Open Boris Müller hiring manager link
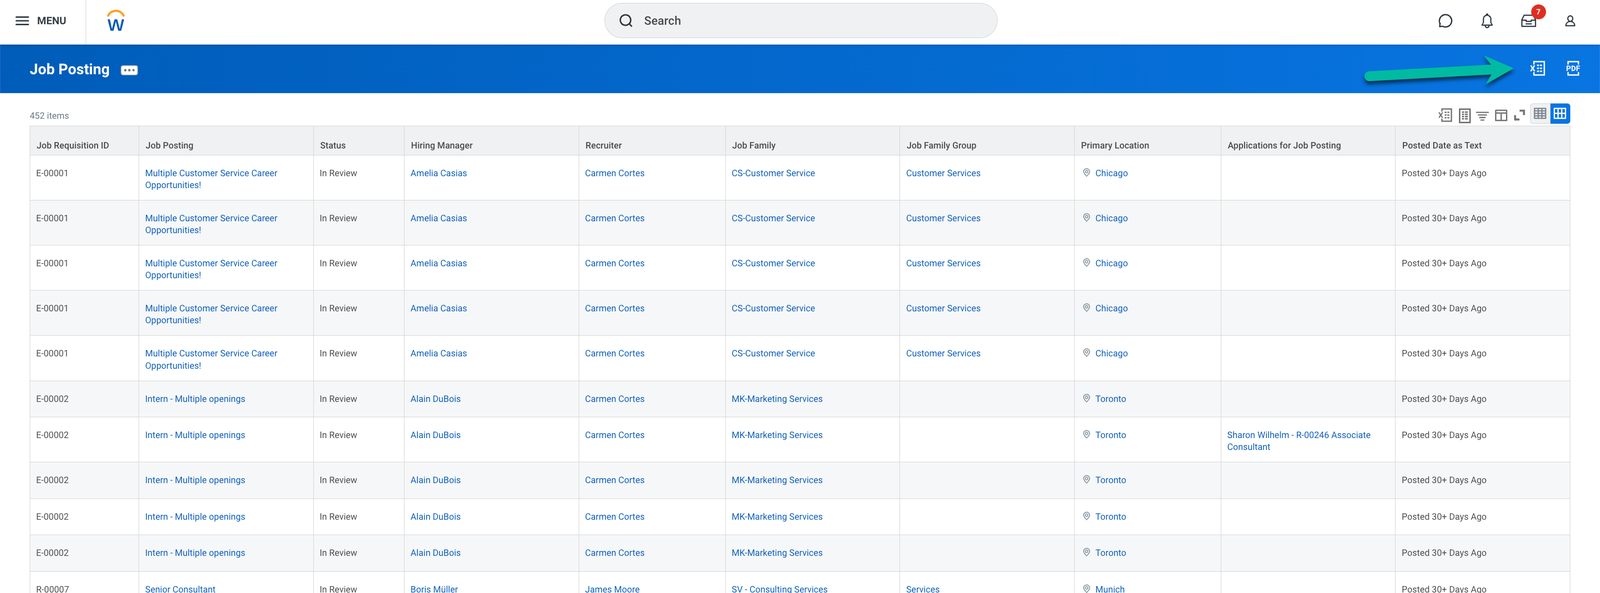Viewport: 1600px width, 593px height. pos(434,589)
